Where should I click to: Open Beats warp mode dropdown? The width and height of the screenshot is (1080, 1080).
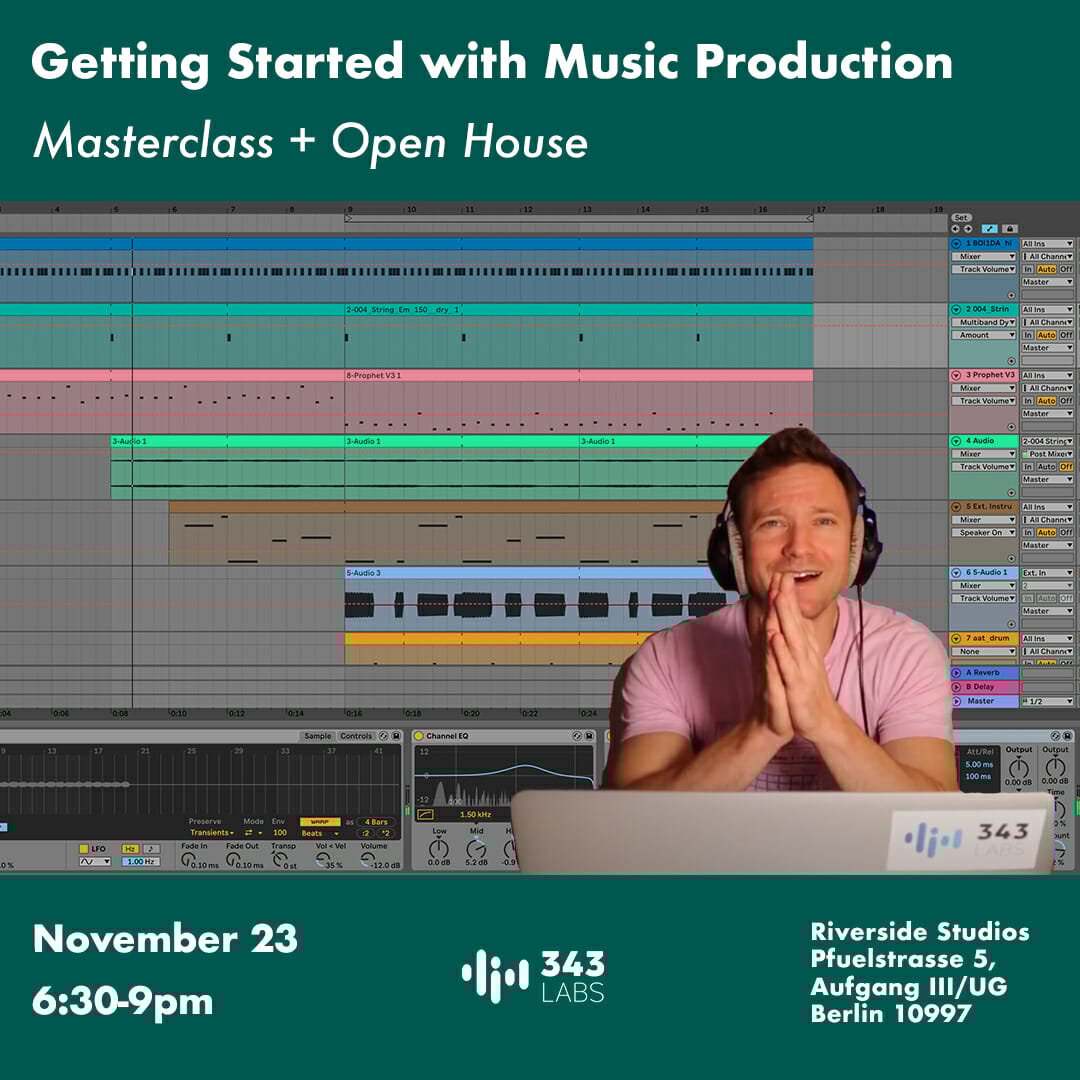tap(320, 833)
